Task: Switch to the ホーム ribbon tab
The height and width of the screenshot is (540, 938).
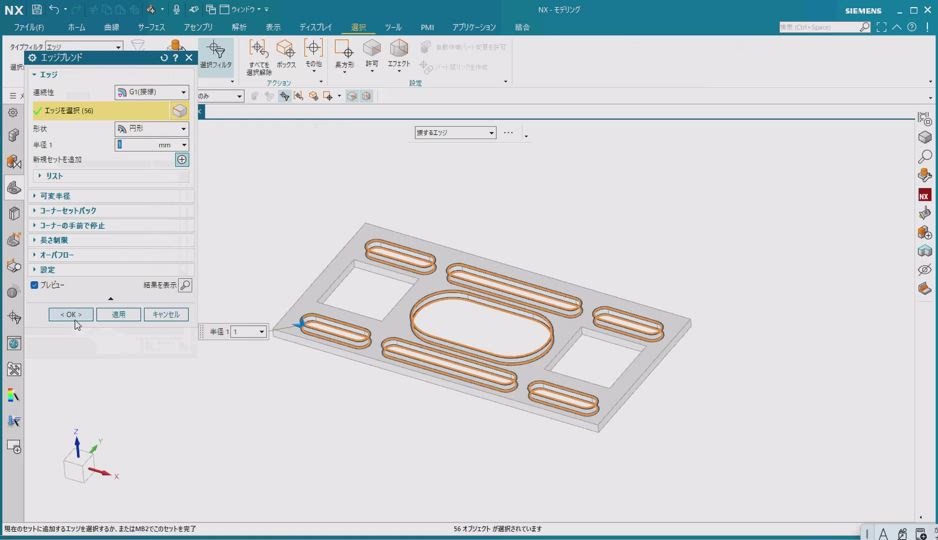Action: point(77,28)
